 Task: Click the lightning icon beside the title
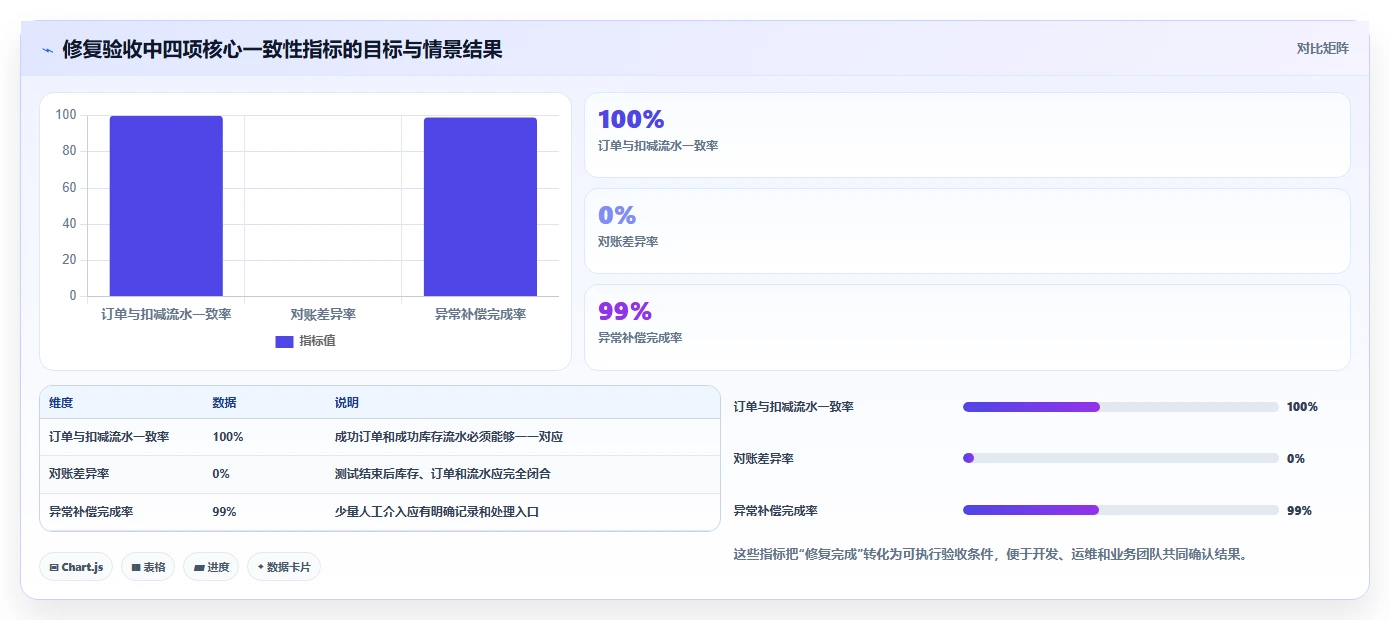48,50
